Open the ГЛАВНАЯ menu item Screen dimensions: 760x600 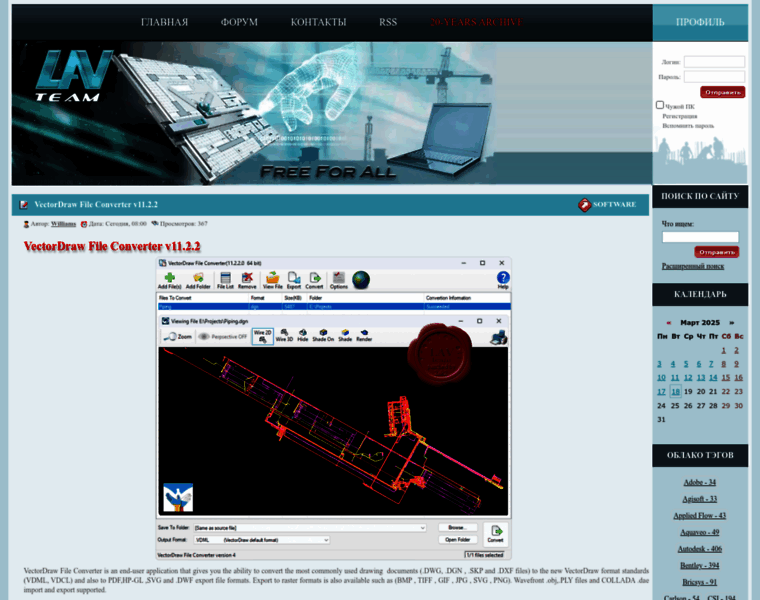[164, 22]
